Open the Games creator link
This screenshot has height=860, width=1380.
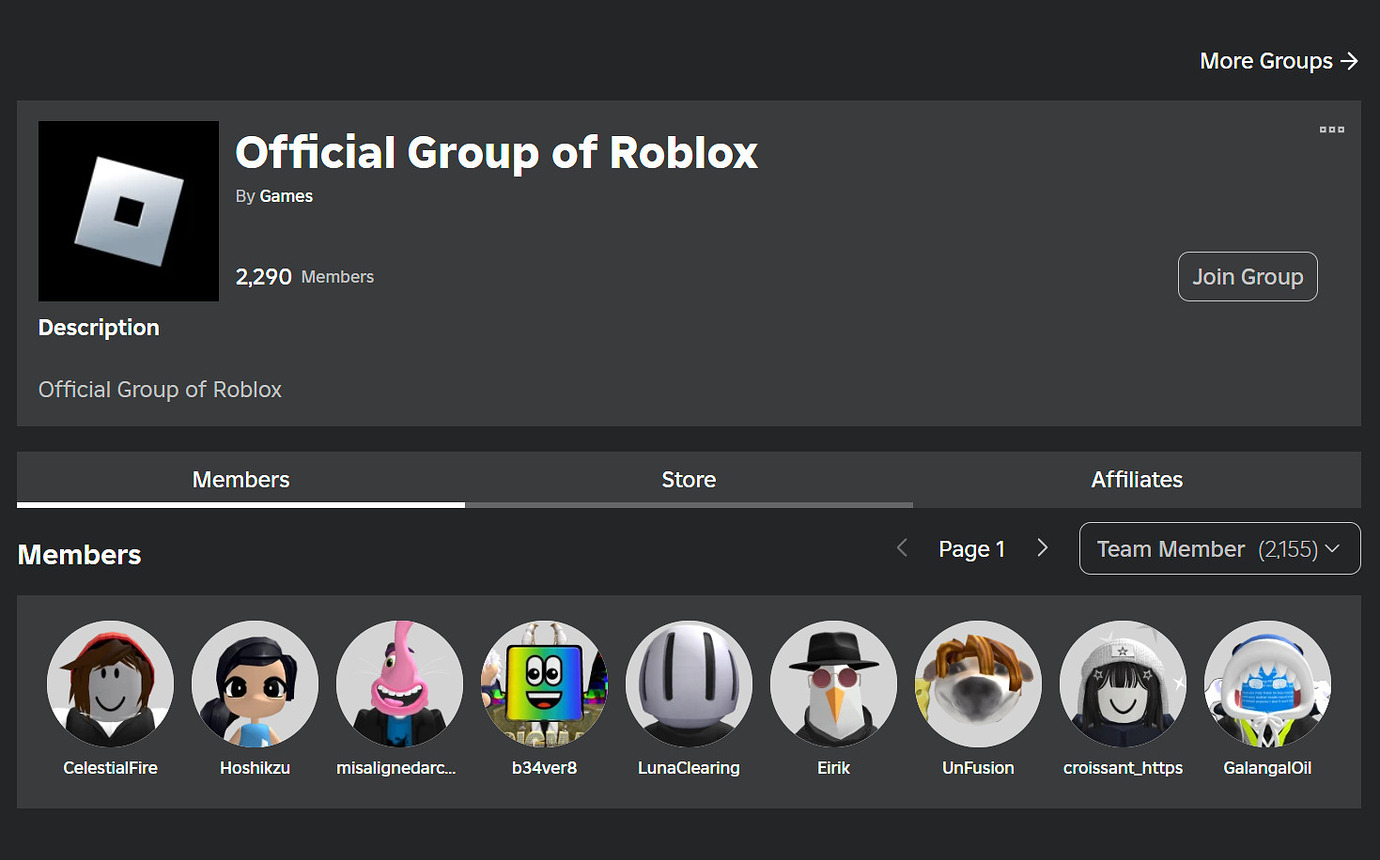pos(286,196)
